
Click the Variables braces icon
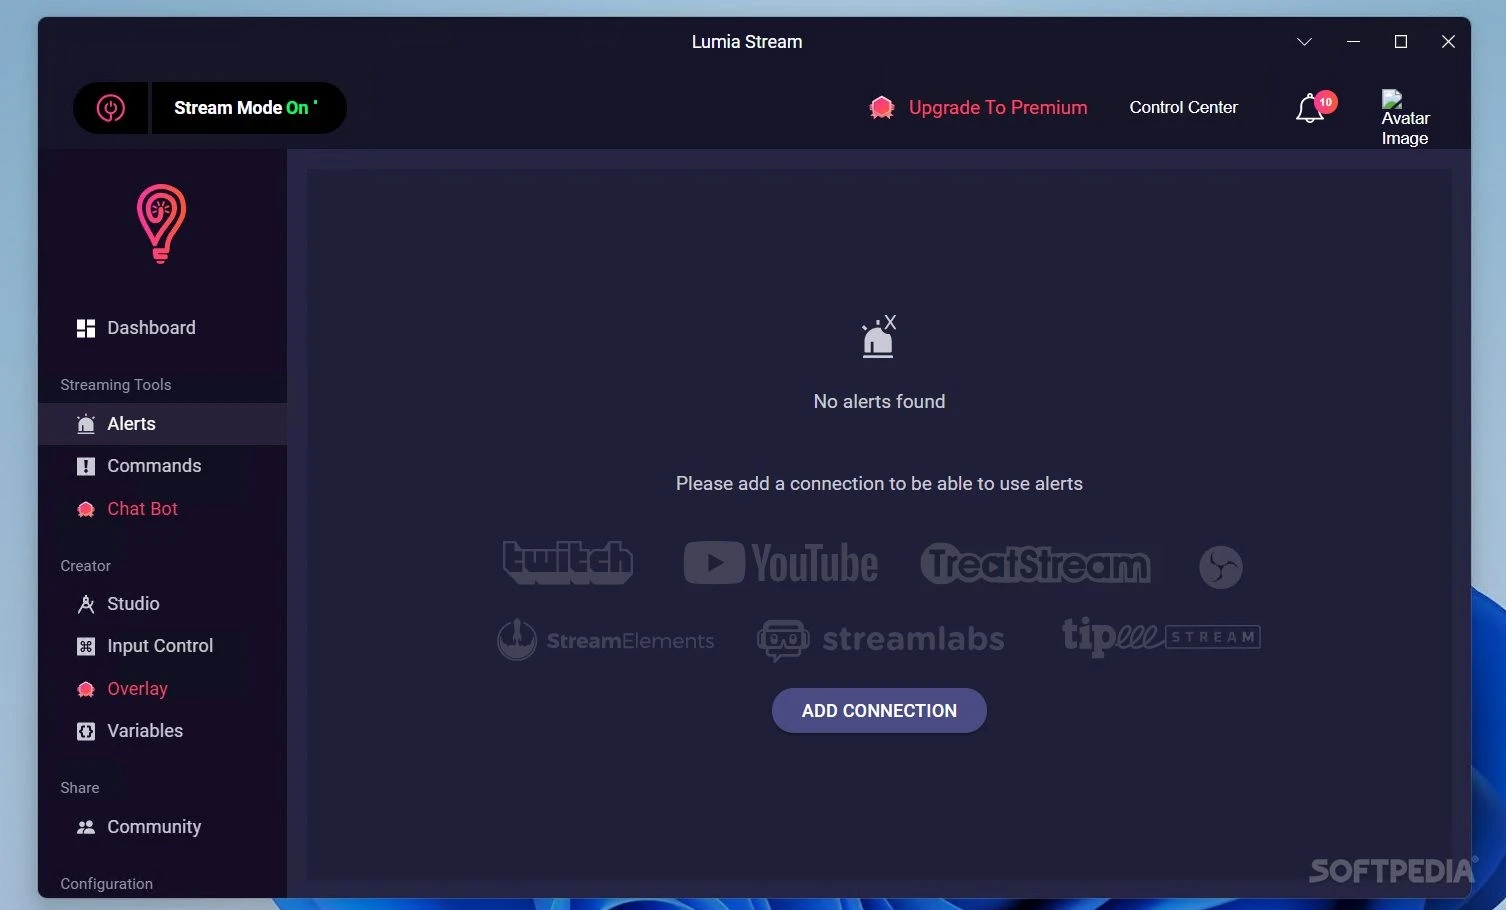tap(86, 731)
